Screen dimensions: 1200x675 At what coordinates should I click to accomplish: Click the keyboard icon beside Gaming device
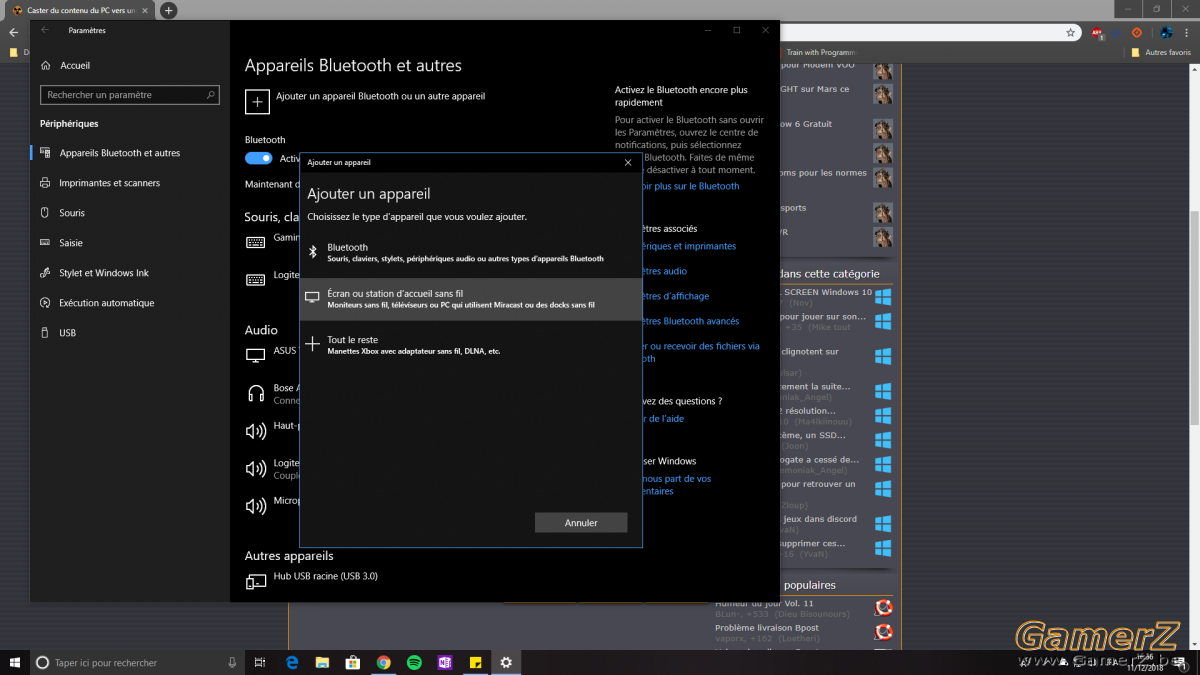[x=256, y=241]
